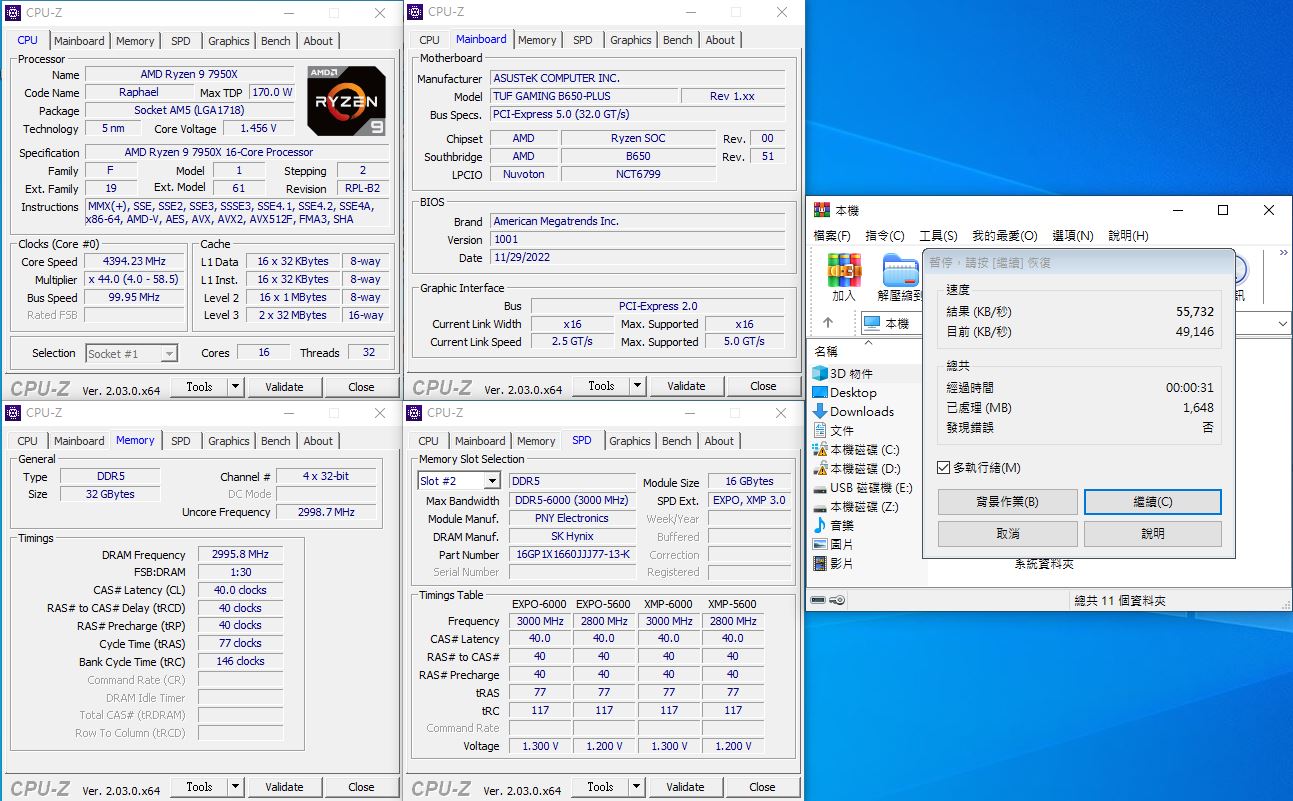The width and height of the screenshot is (1293, 801).
Task: Select the 本機磁碟 (Z:) drive icon
Action: coord(821,506)
